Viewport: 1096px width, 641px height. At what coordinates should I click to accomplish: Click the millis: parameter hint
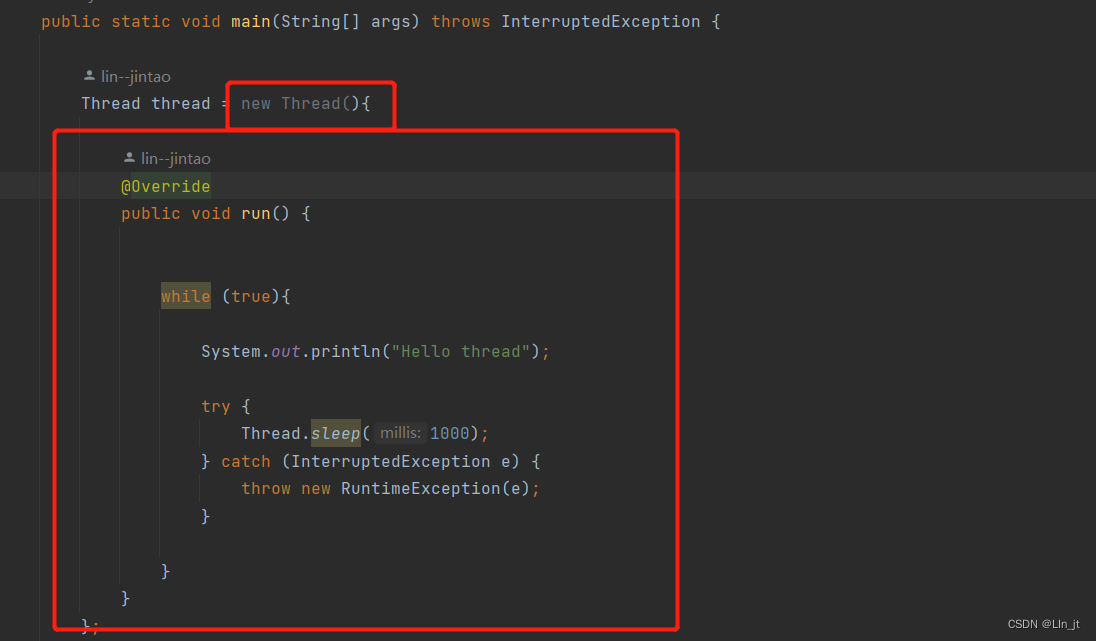pyautogui.click(x=400, y=433)
